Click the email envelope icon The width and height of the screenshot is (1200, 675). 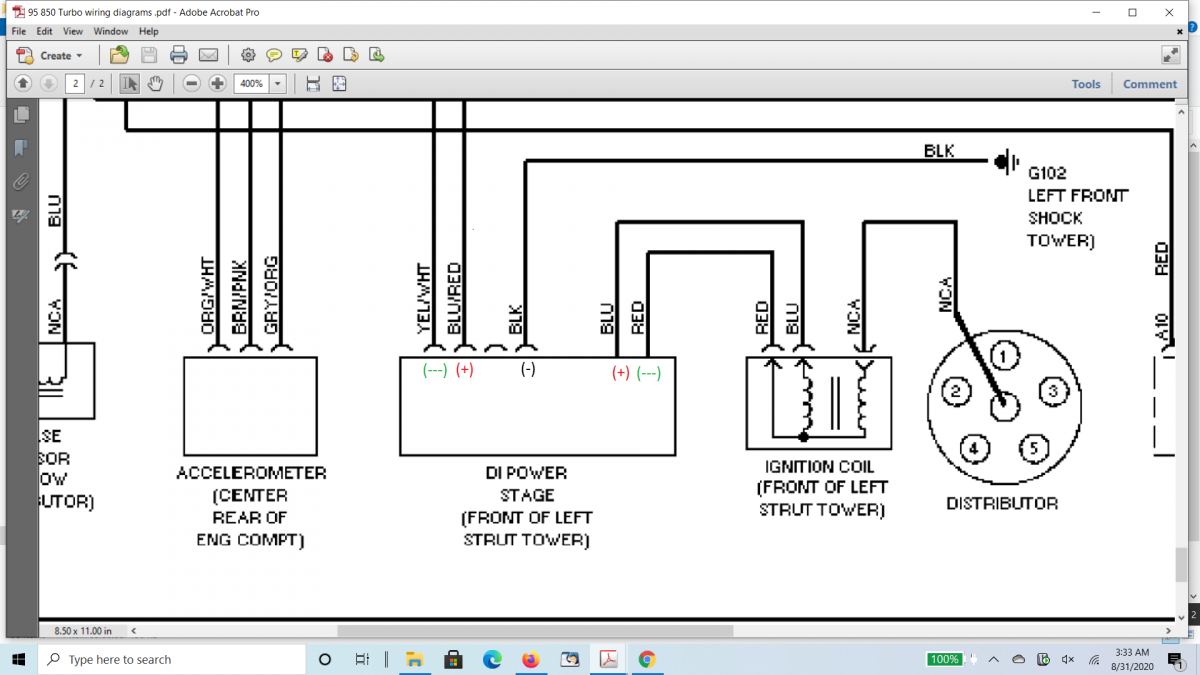pos(208,55)
